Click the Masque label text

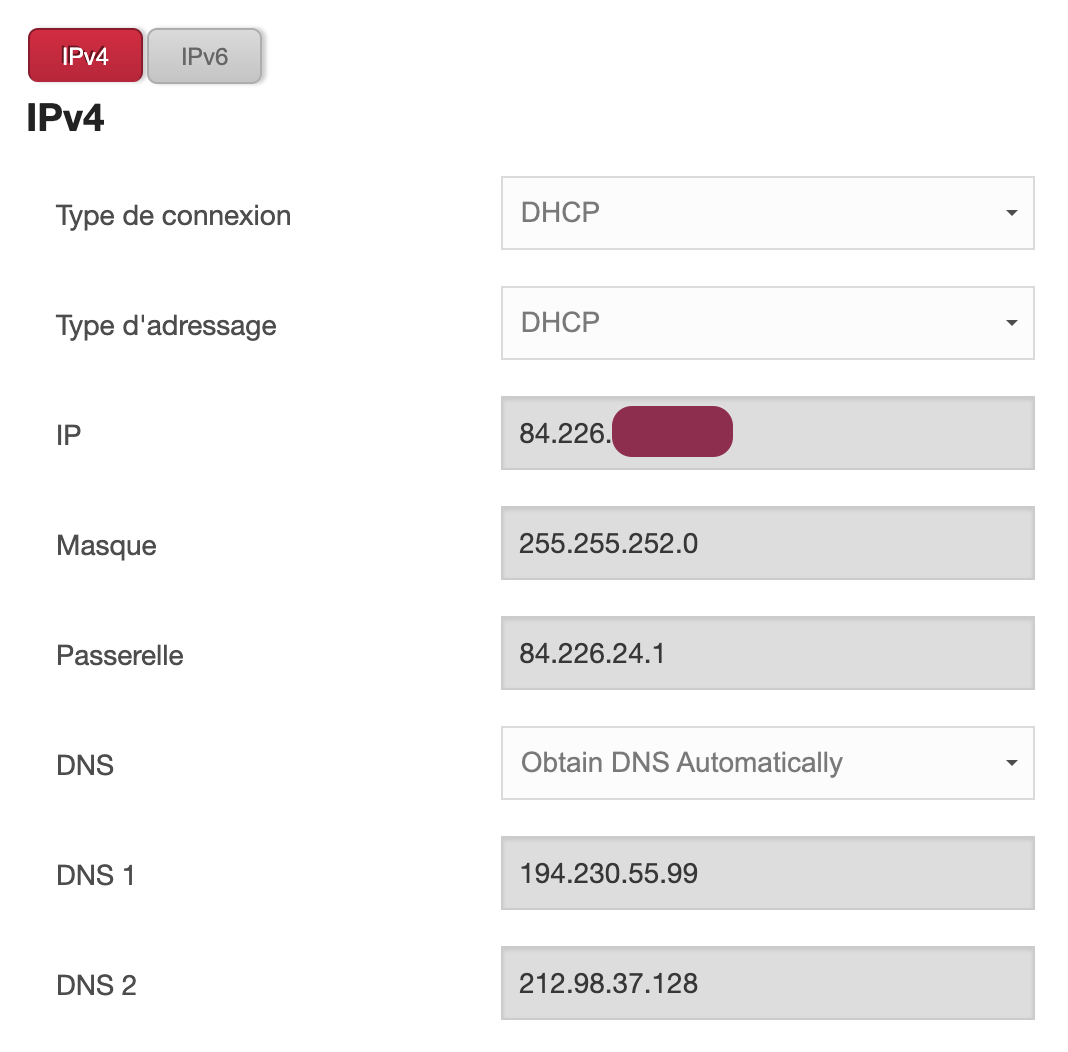(106, 546)
